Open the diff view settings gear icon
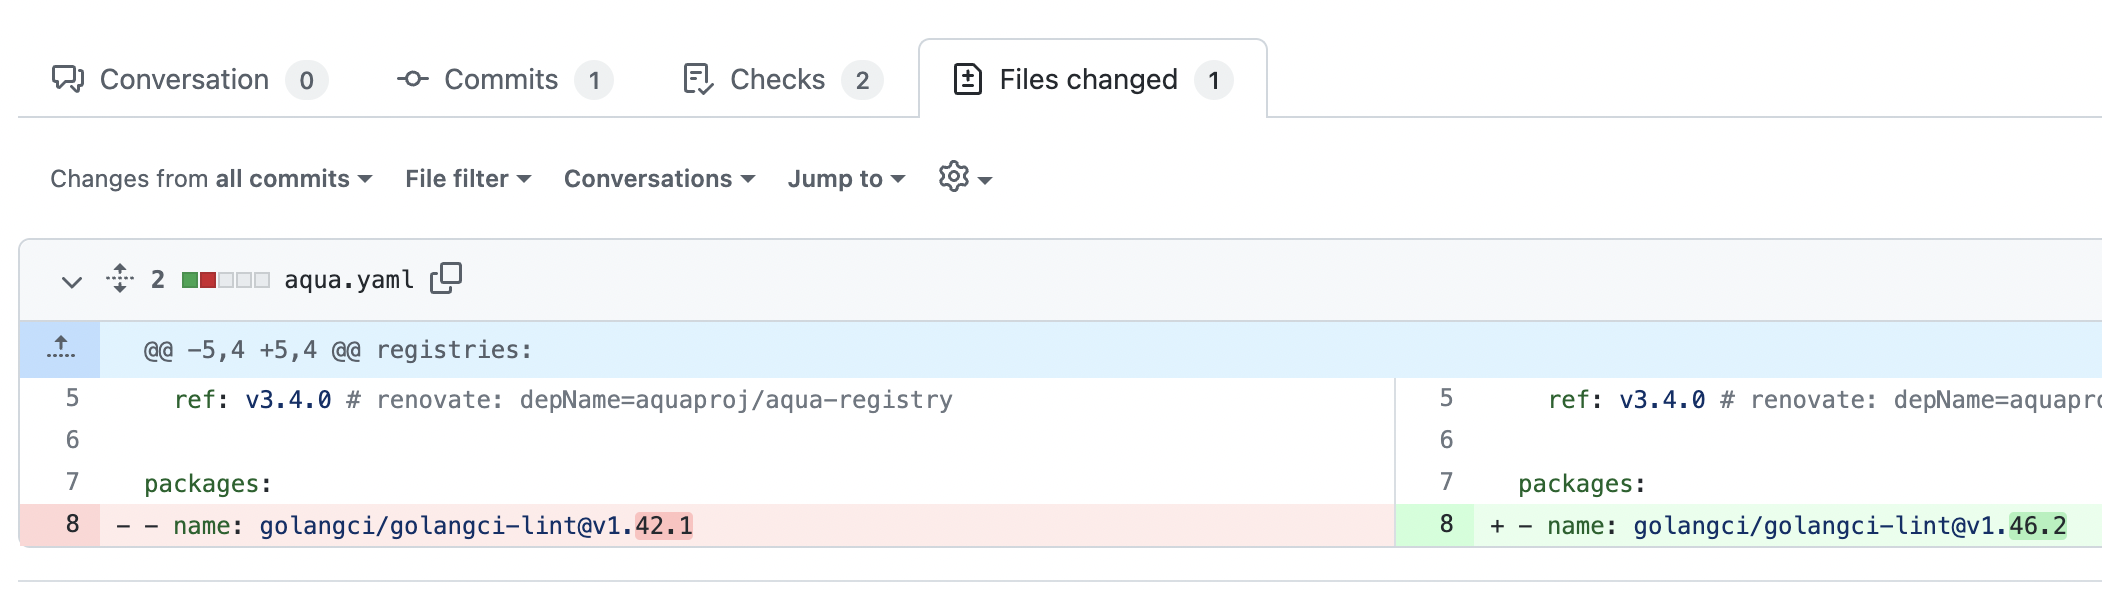This screenshot has width=2102, height=590. click(x=952, y=178)
